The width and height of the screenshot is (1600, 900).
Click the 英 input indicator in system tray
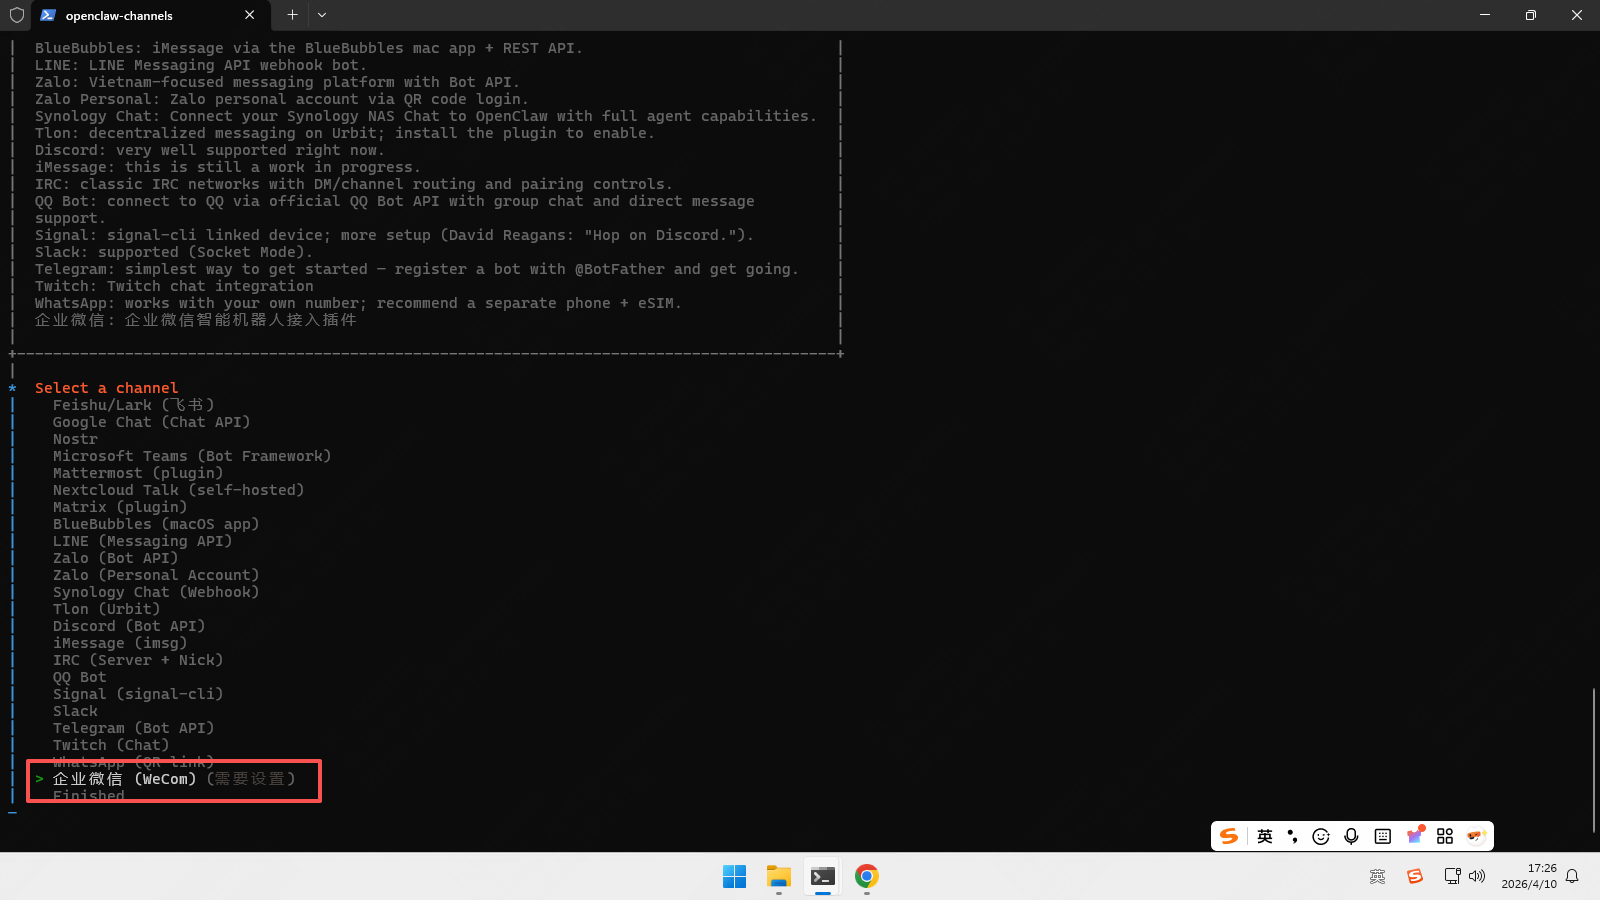[1378, 877]
